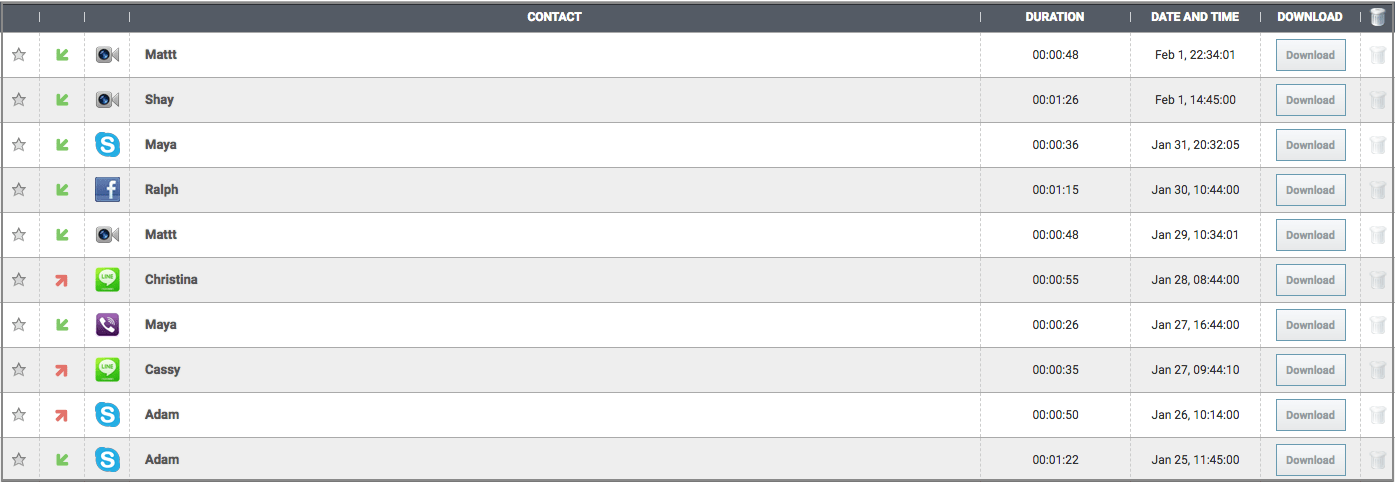Sort by the Duration column header
The width and height of the screenshot is (1395, 484).
click(x=1054, y=17)
